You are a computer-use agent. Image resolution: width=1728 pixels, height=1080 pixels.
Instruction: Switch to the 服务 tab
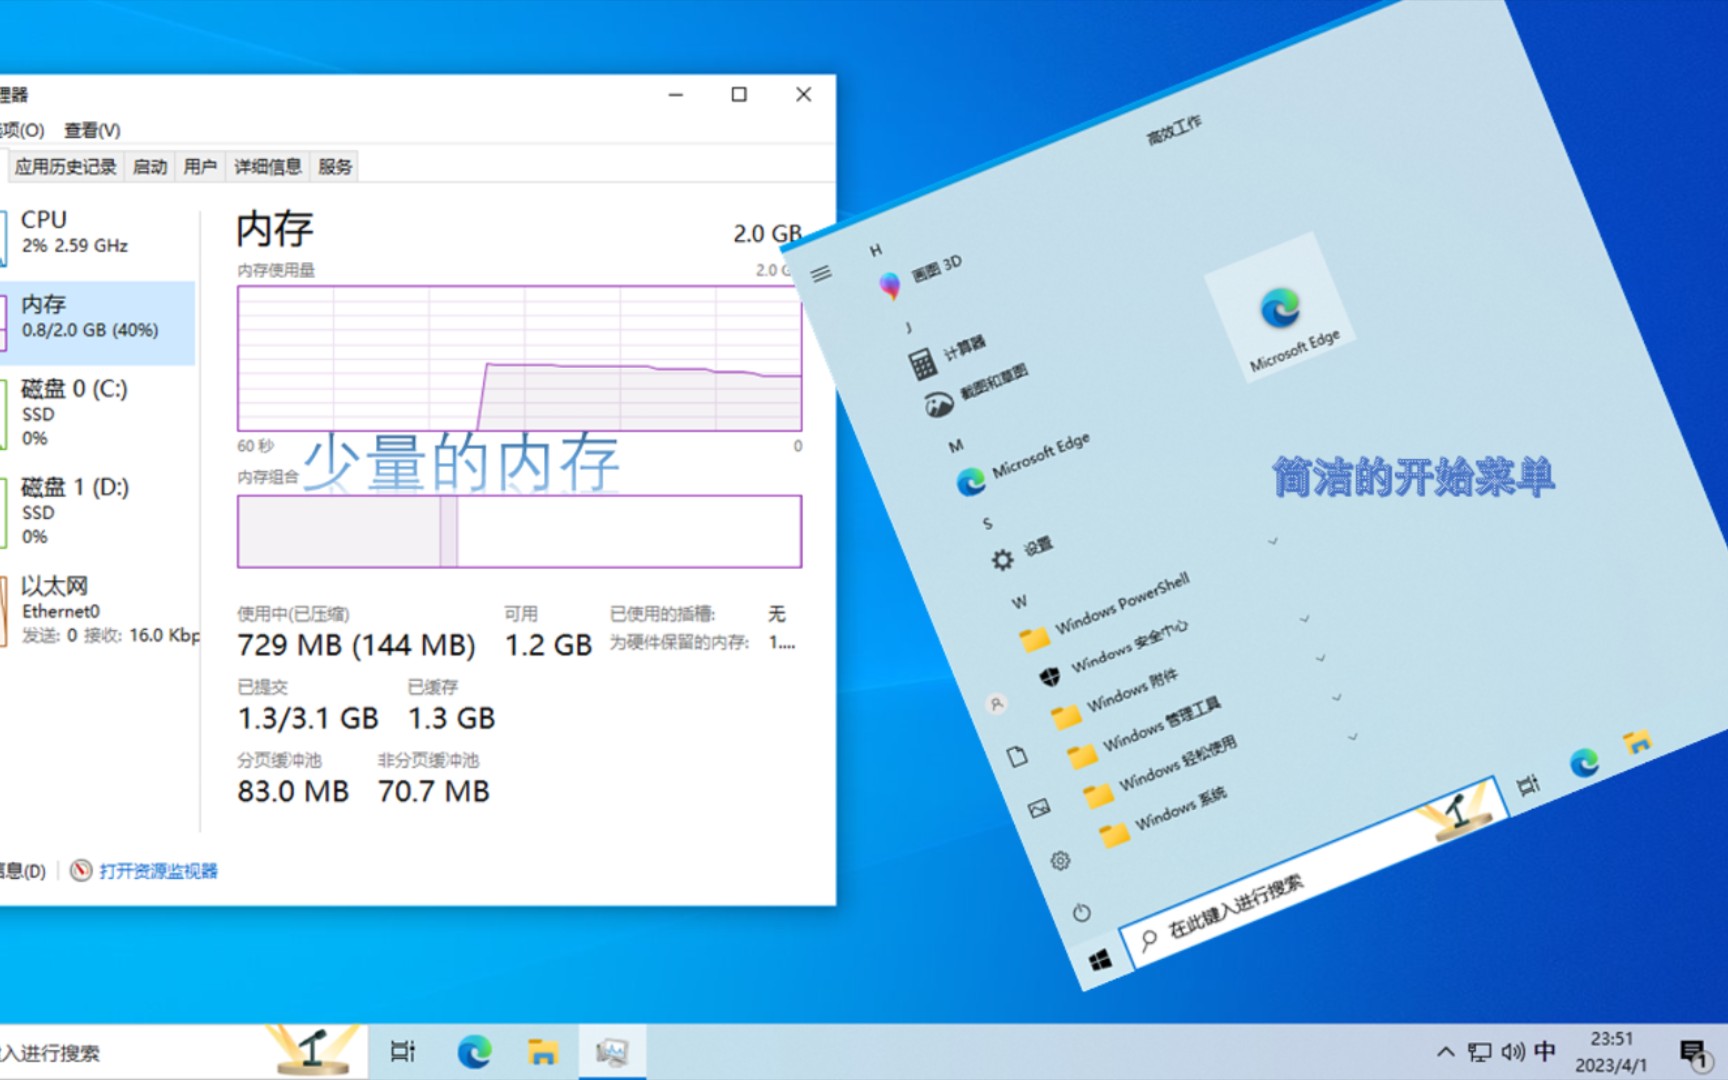point(335,167)
